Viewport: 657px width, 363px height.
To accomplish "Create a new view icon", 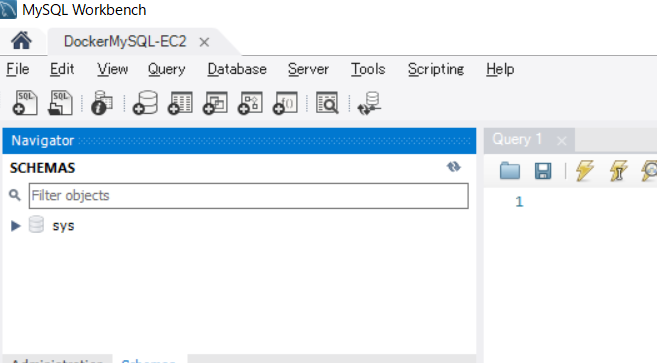I will (x=215, y=103).
